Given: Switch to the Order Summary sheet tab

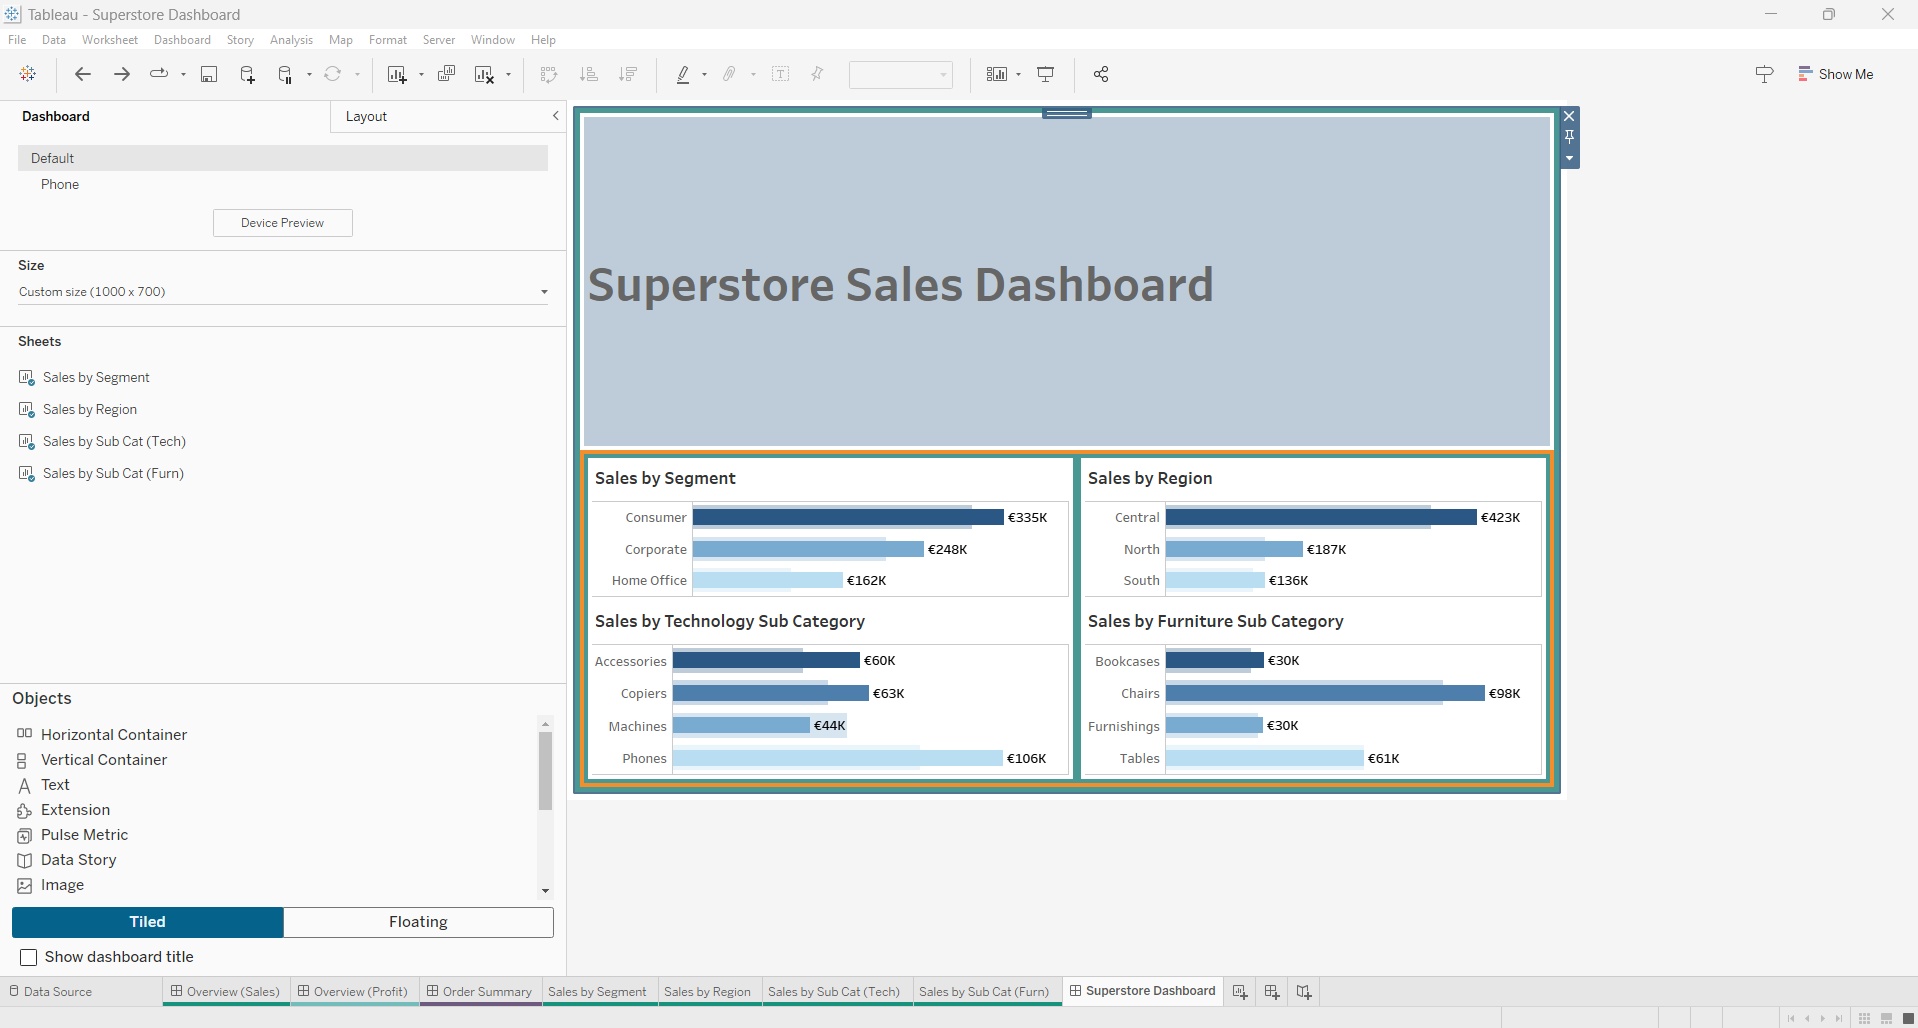Looking at the screenshot, I should pos(486,992).
